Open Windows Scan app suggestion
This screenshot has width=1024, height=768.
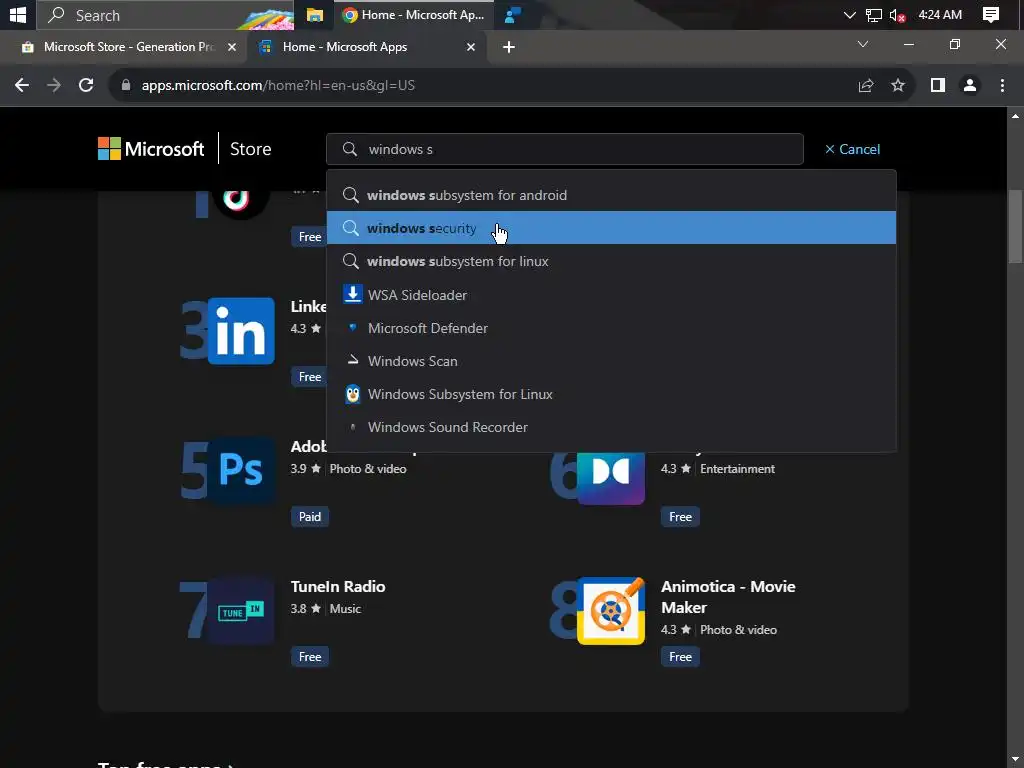click(x=611, y=360)
